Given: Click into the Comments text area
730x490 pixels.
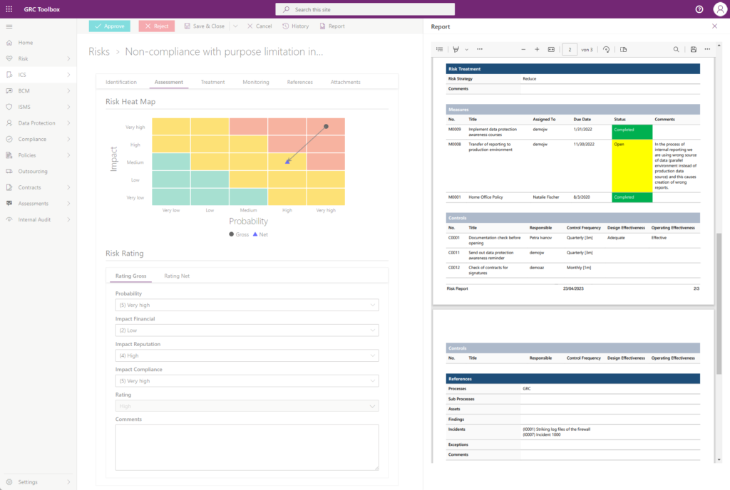Looking at the screenshot, I should click(x=247, y=447).
